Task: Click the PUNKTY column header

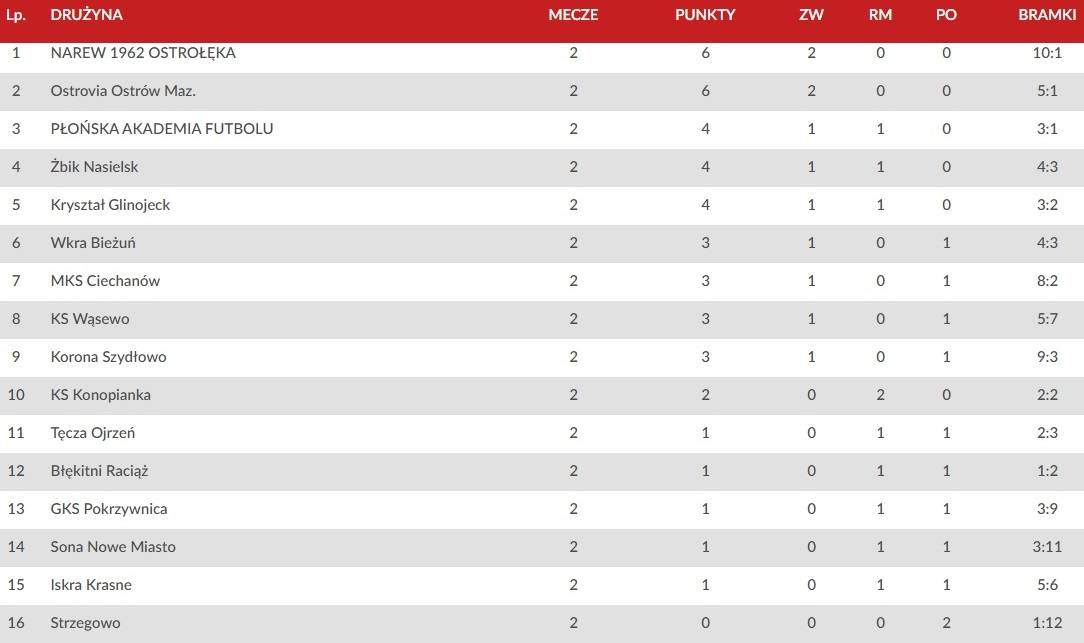Action: tap(705, 15)
